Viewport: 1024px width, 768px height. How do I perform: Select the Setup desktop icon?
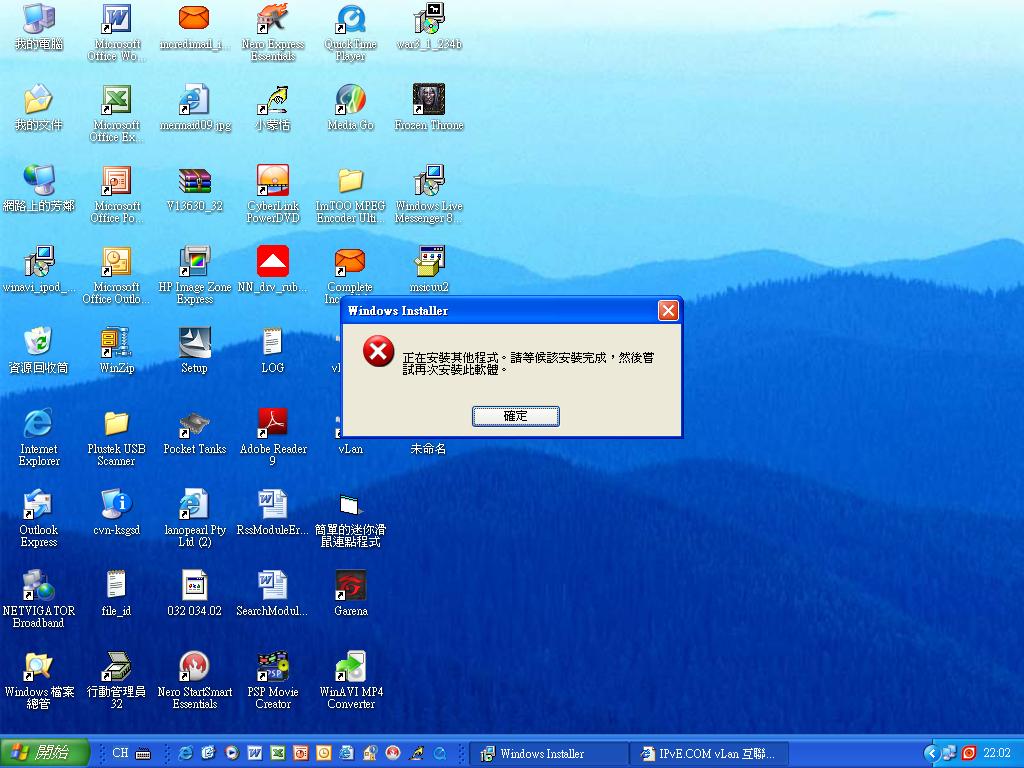(195, 352)
